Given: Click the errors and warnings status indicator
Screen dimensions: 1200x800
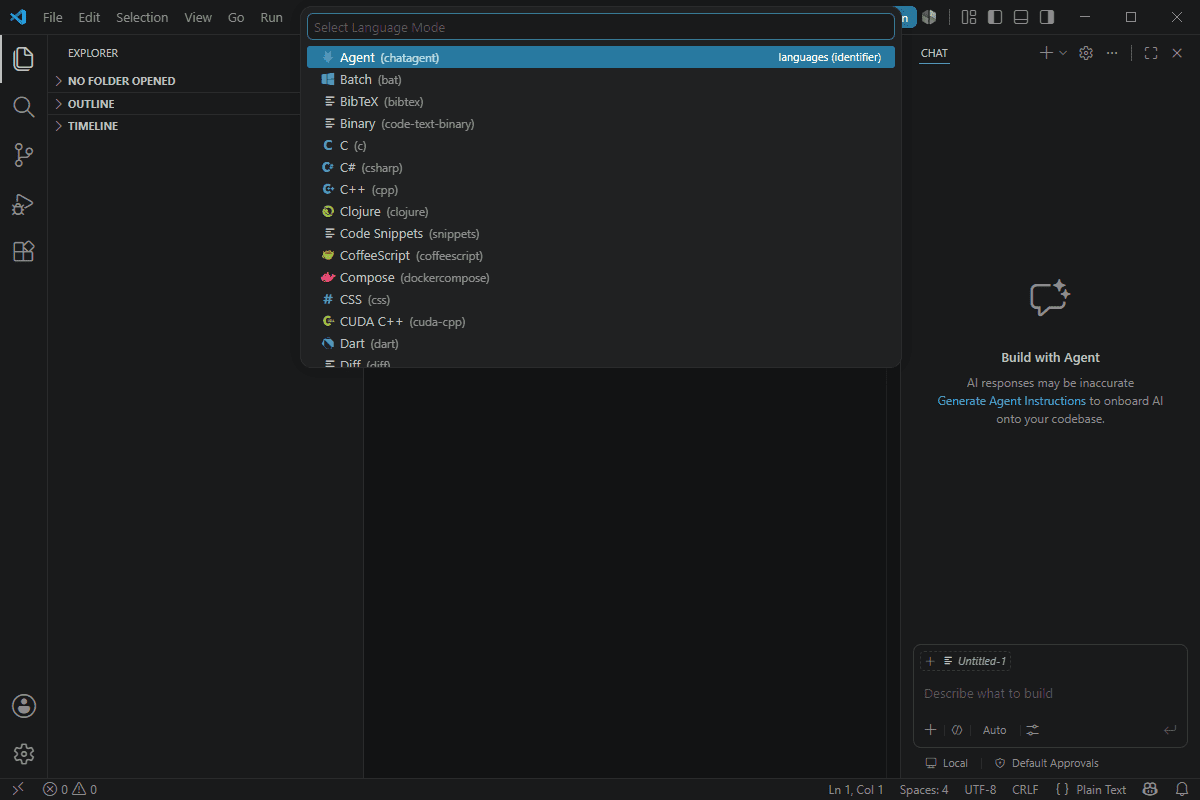Looking at the screenshot, I should coord(70,789).
